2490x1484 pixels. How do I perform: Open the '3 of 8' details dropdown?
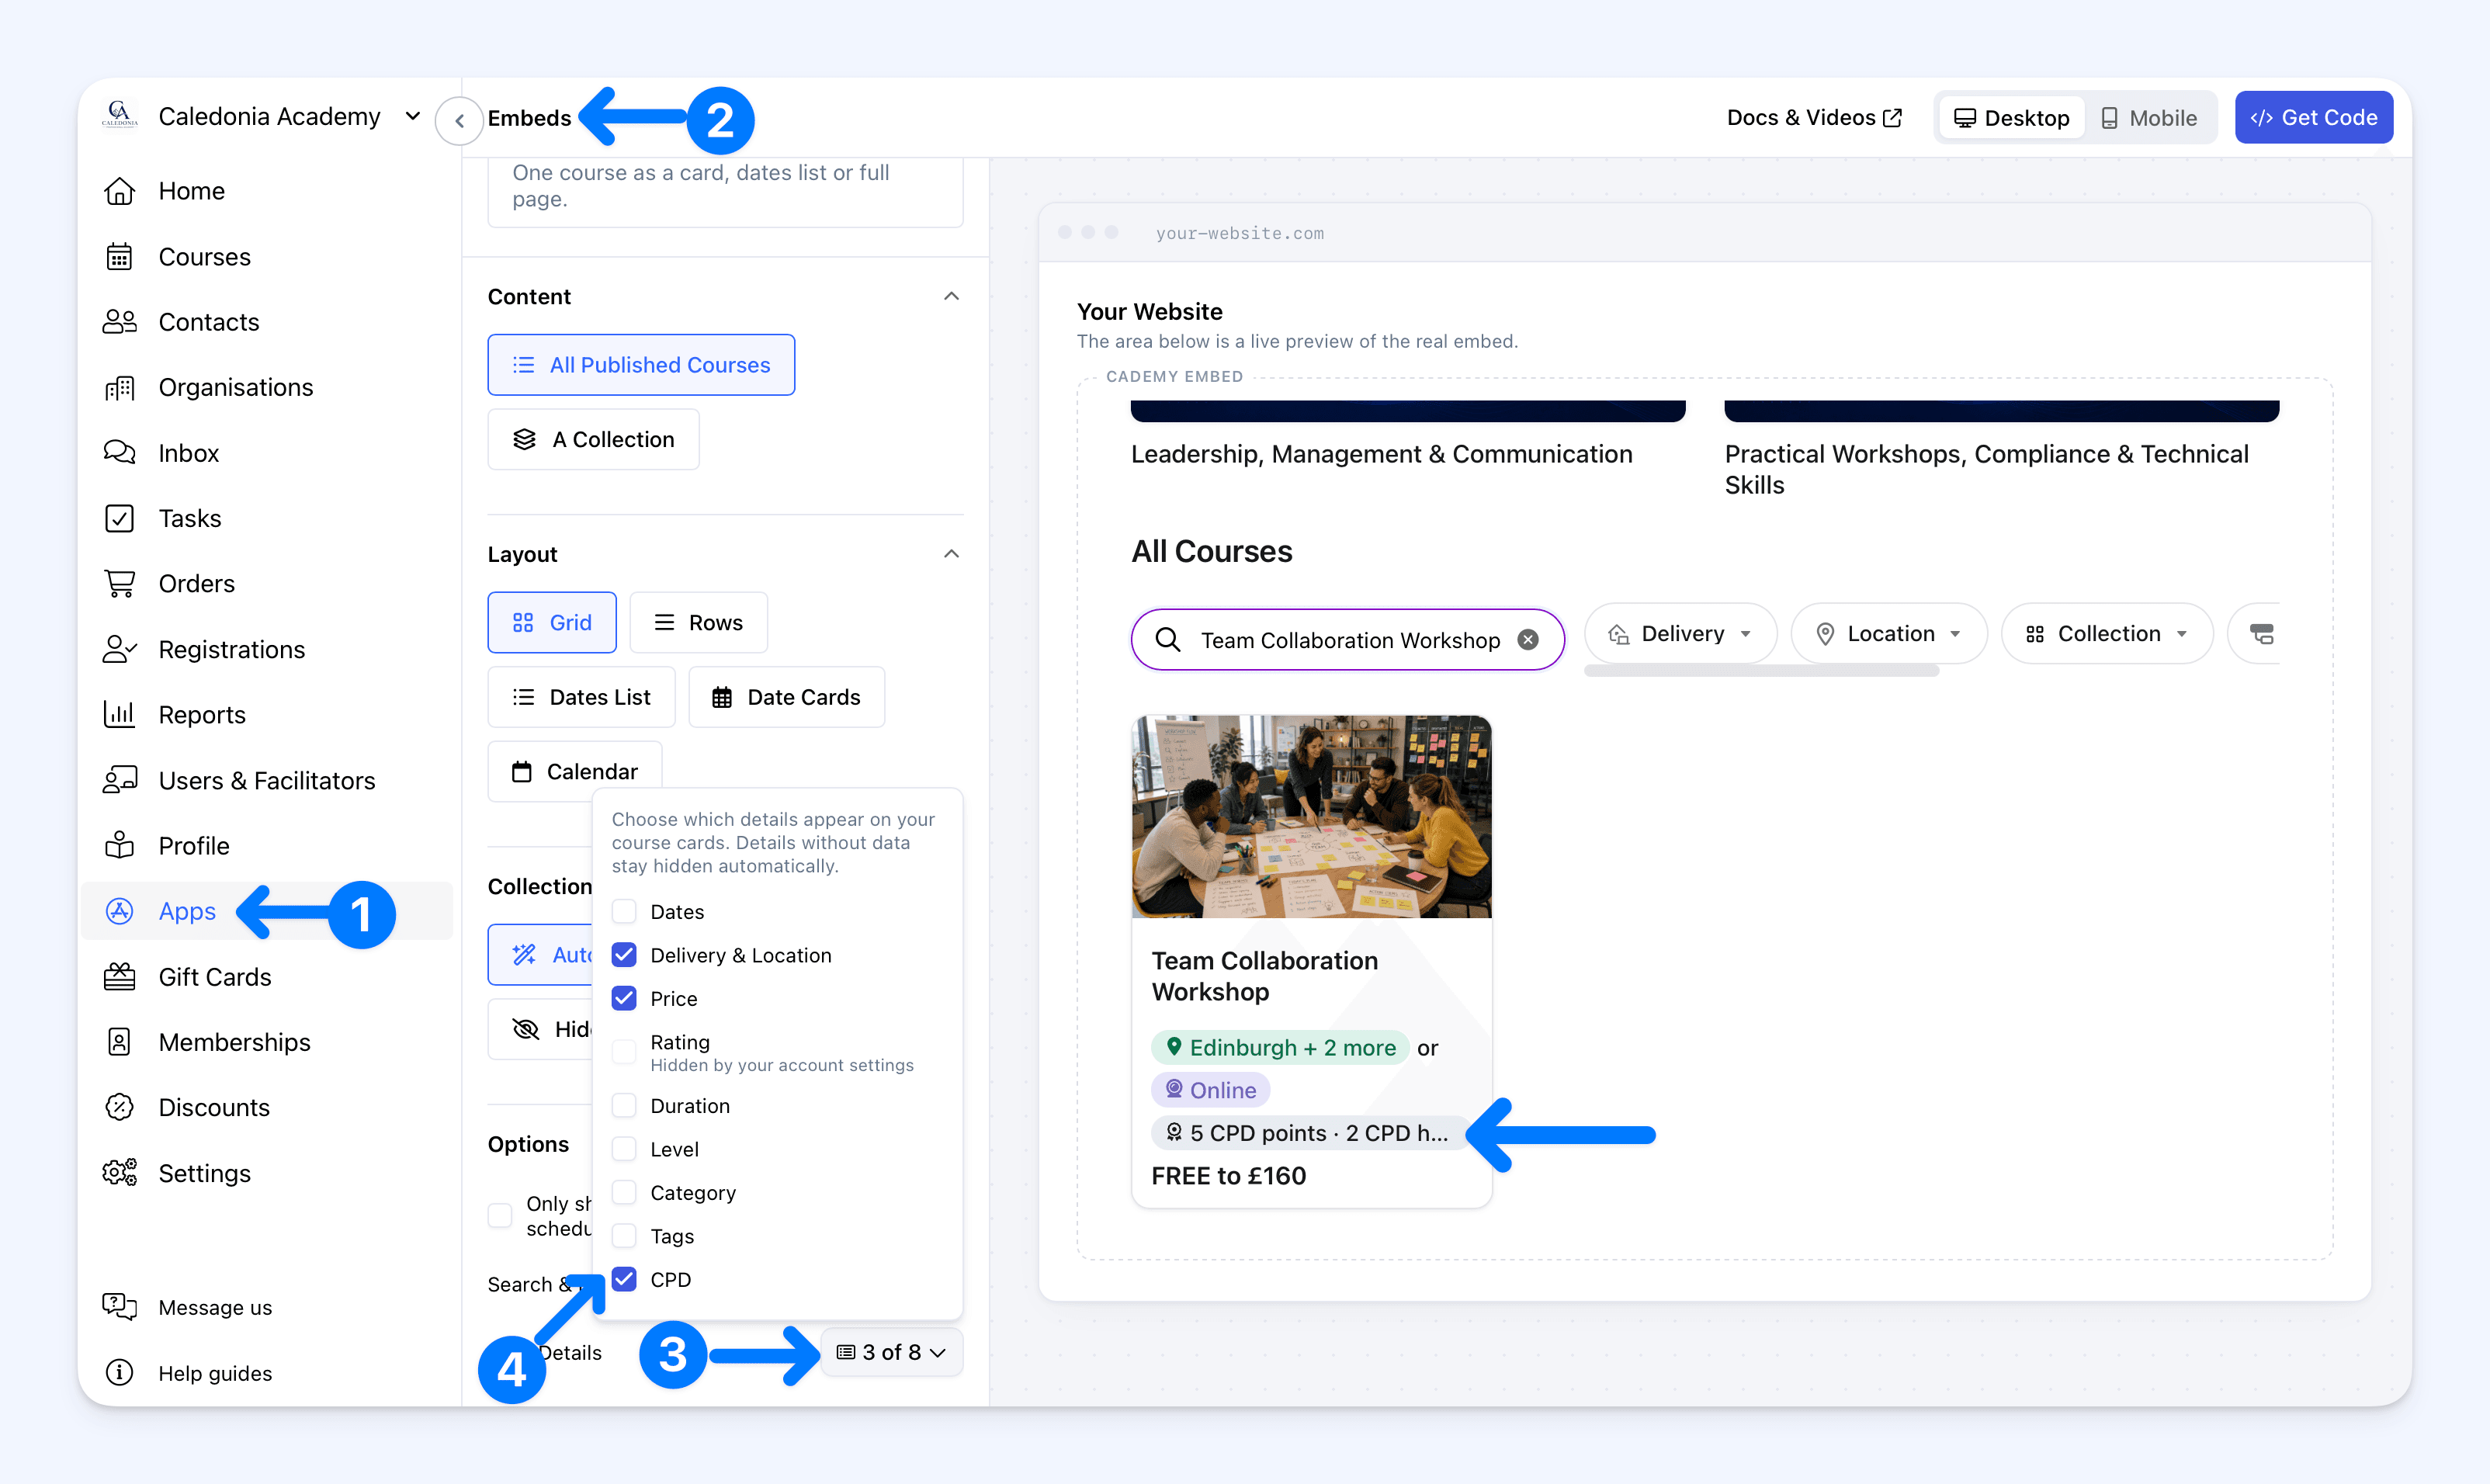click(x=891, y=1352)
